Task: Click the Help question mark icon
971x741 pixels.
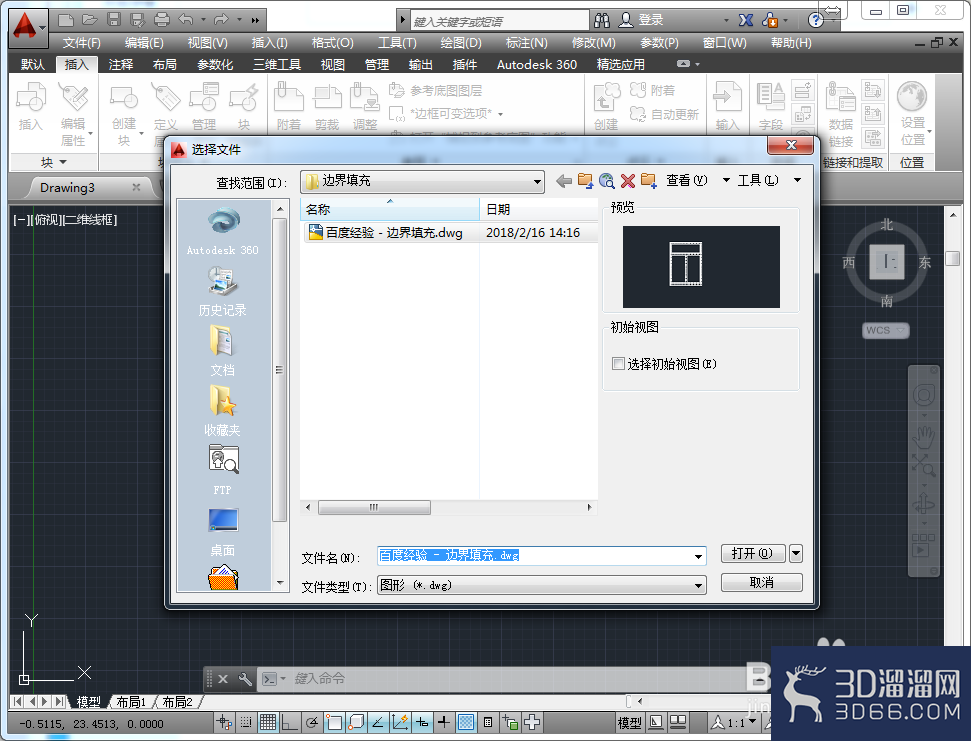Action: point(816,20)
